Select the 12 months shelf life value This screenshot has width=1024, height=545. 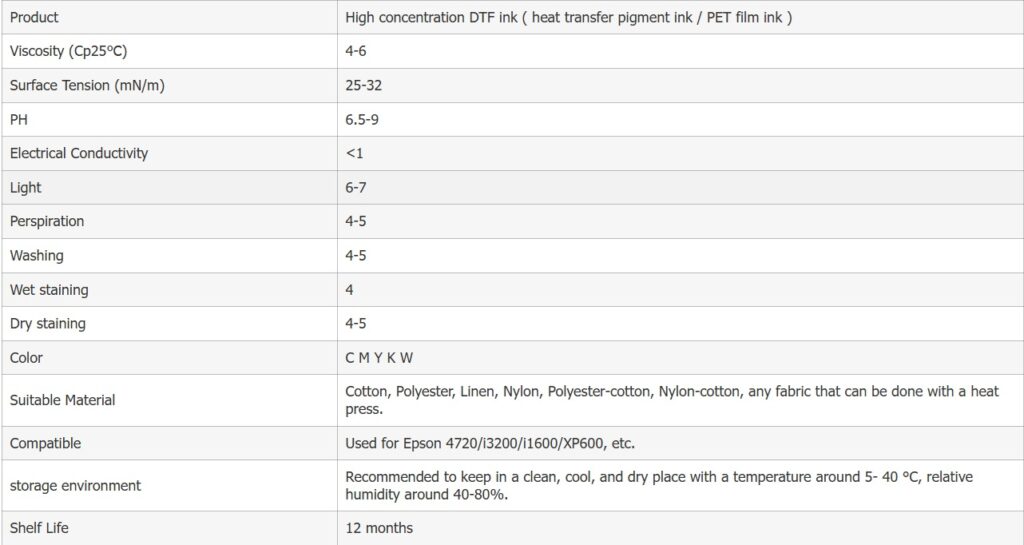pyautogui.click(x=379, y=528)
